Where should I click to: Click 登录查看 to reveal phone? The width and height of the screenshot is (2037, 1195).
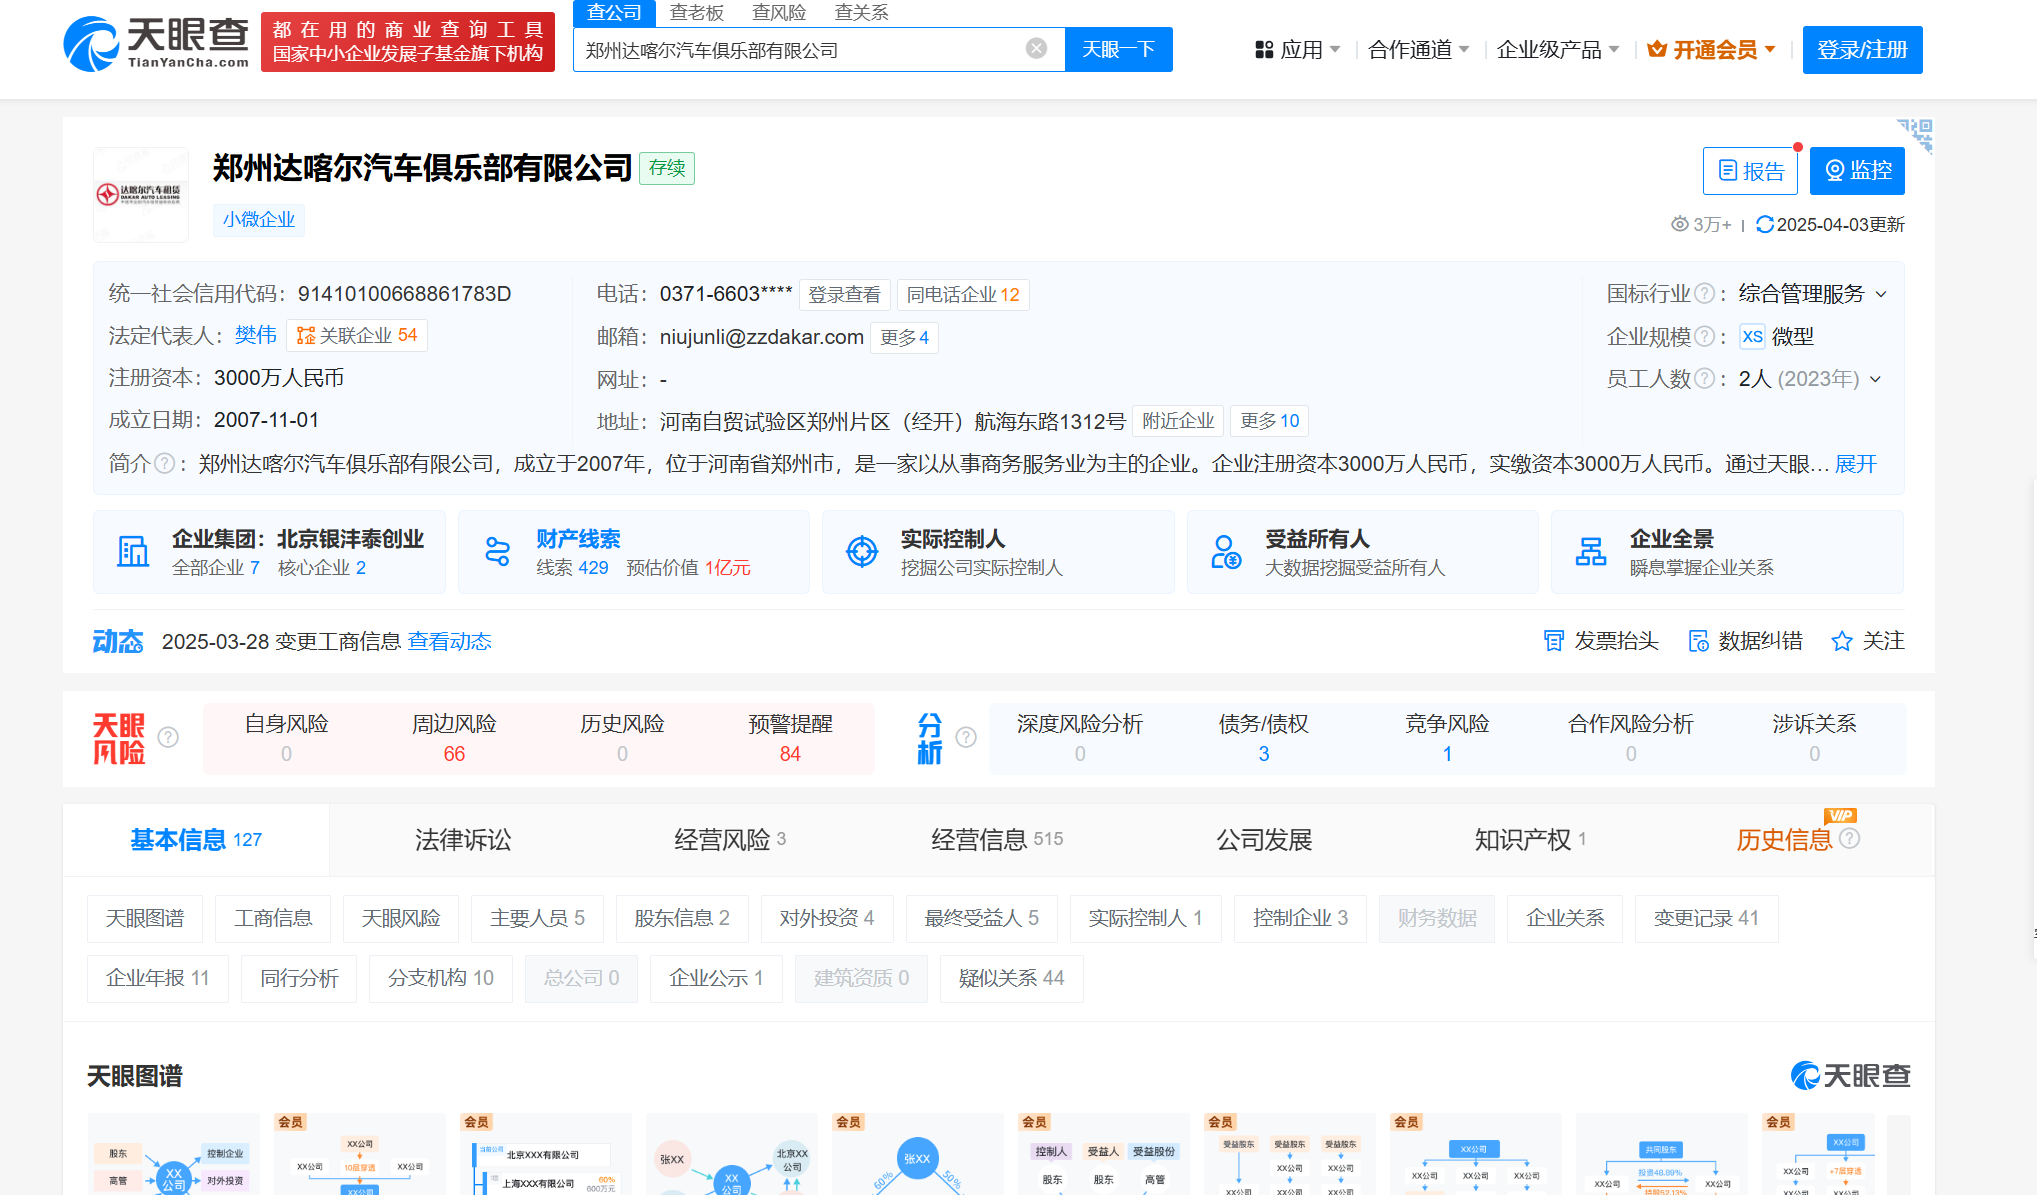tap(844, 295)
